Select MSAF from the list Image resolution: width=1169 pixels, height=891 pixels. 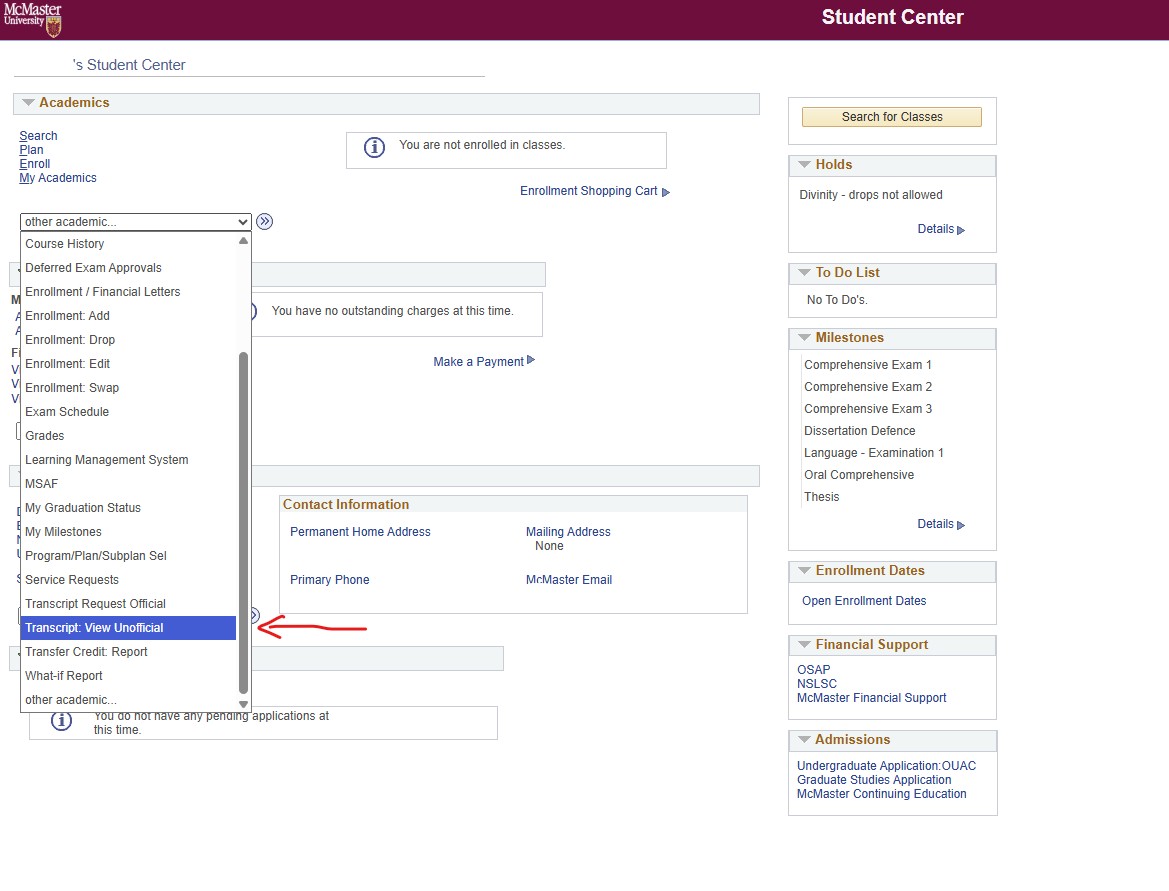(128, 484)
